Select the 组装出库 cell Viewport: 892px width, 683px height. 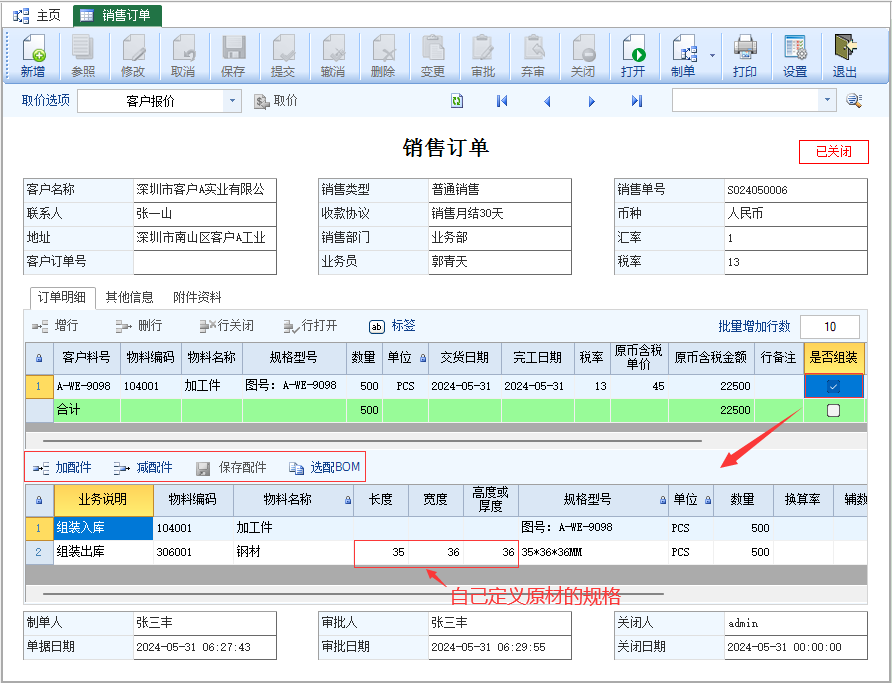[104, 552]
